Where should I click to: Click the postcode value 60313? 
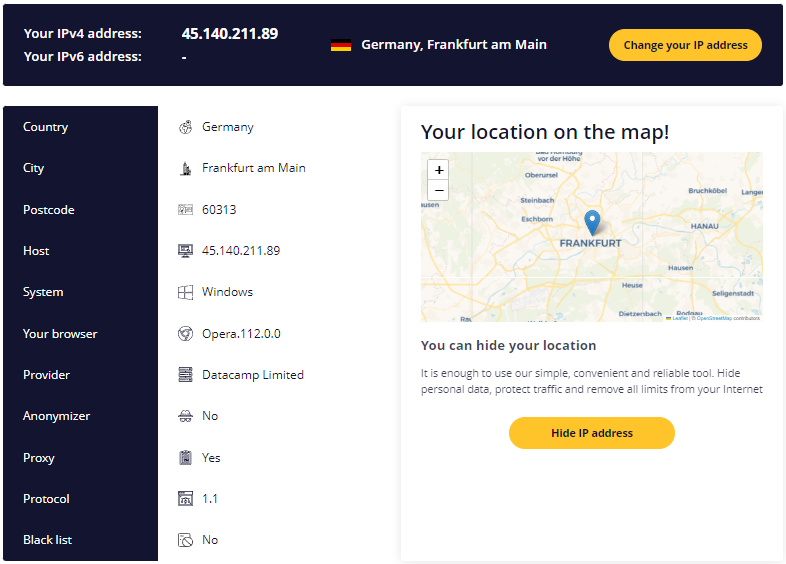(x=219, y=210)
